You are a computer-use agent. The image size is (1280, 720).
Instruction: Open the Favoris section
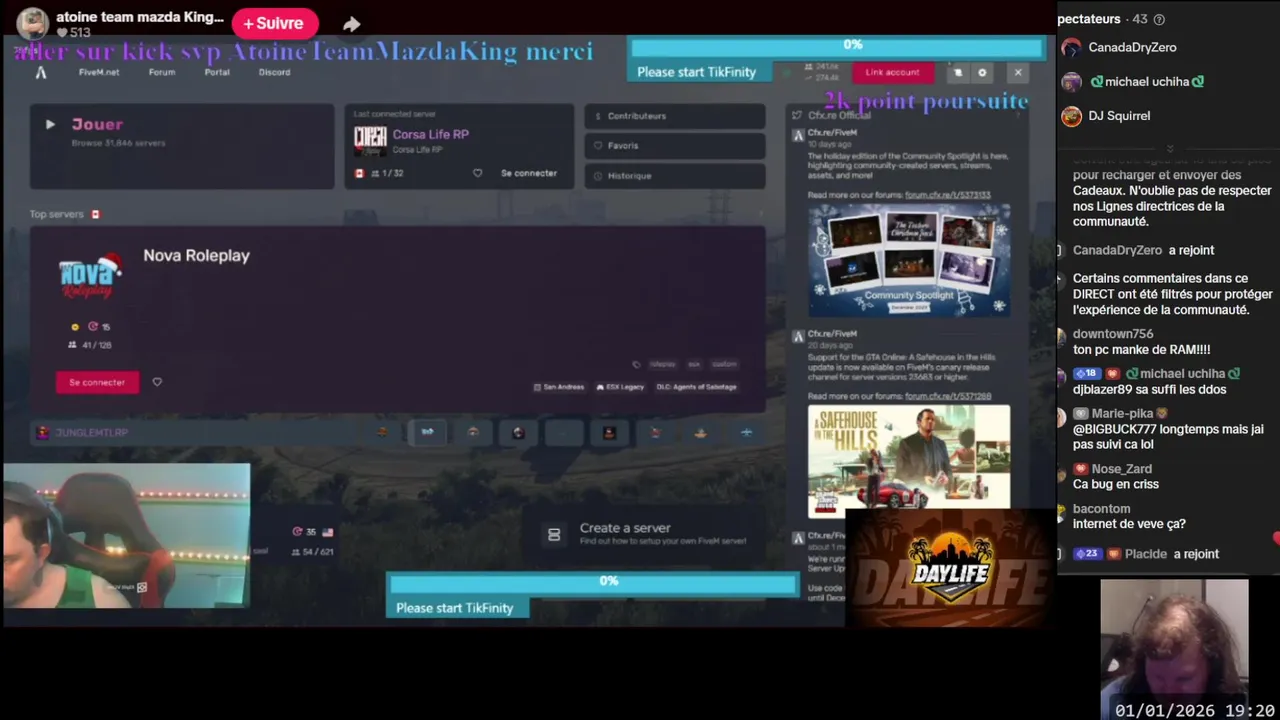(675, 146)
